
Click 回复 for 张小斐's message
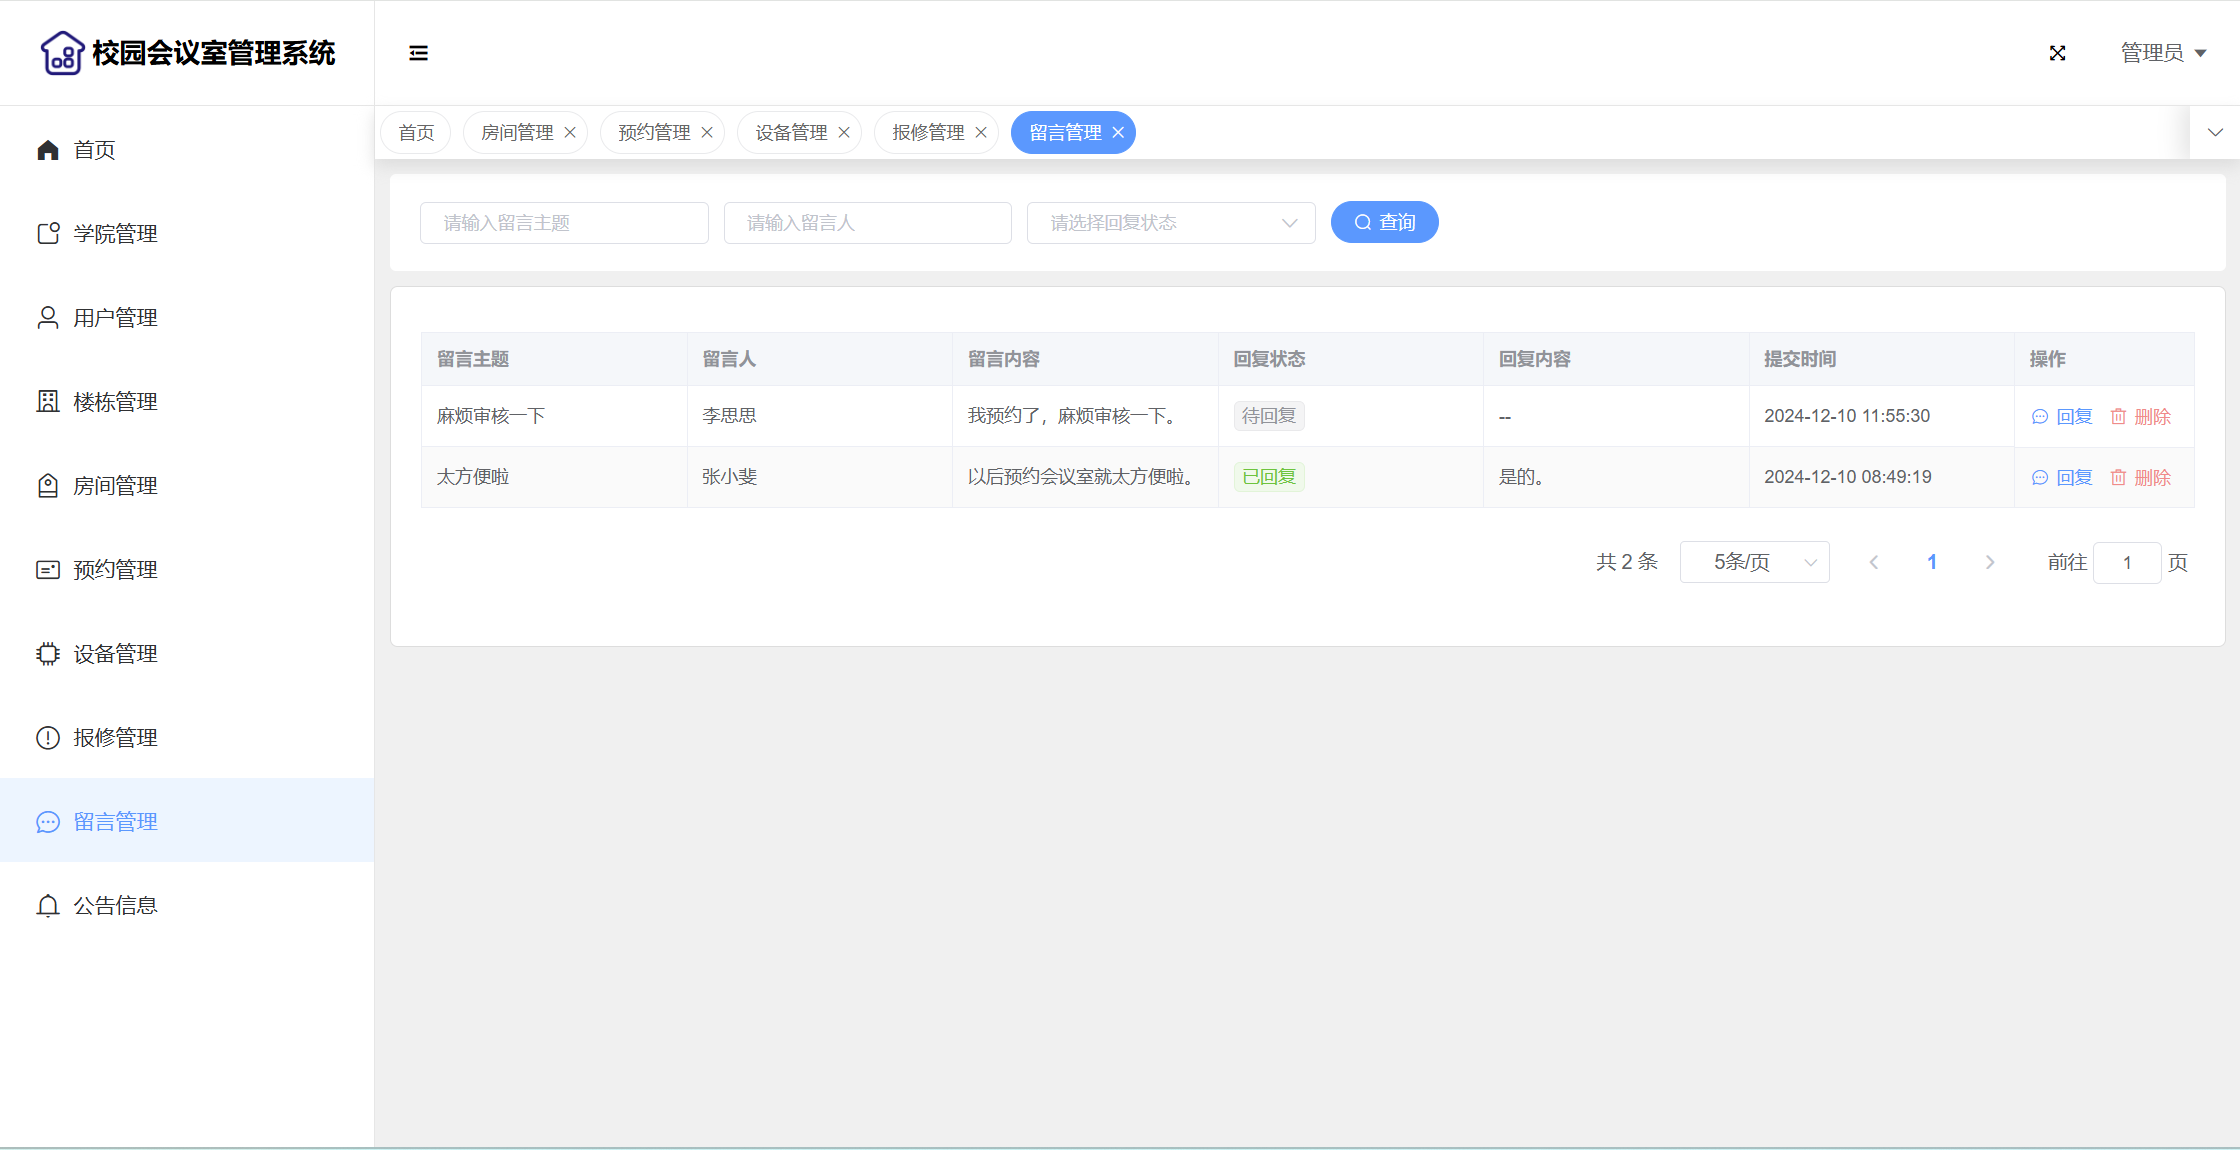click(x=2063, y=478)
